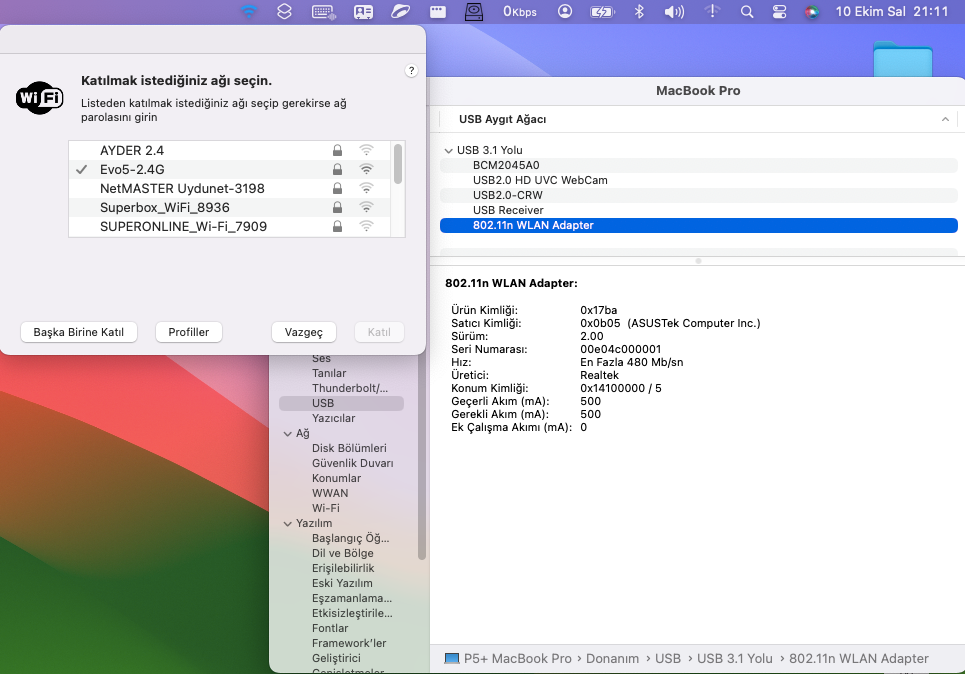Select the checked Evo5-2.4G network
The image size is (965, 674).
tap(229, 169)
